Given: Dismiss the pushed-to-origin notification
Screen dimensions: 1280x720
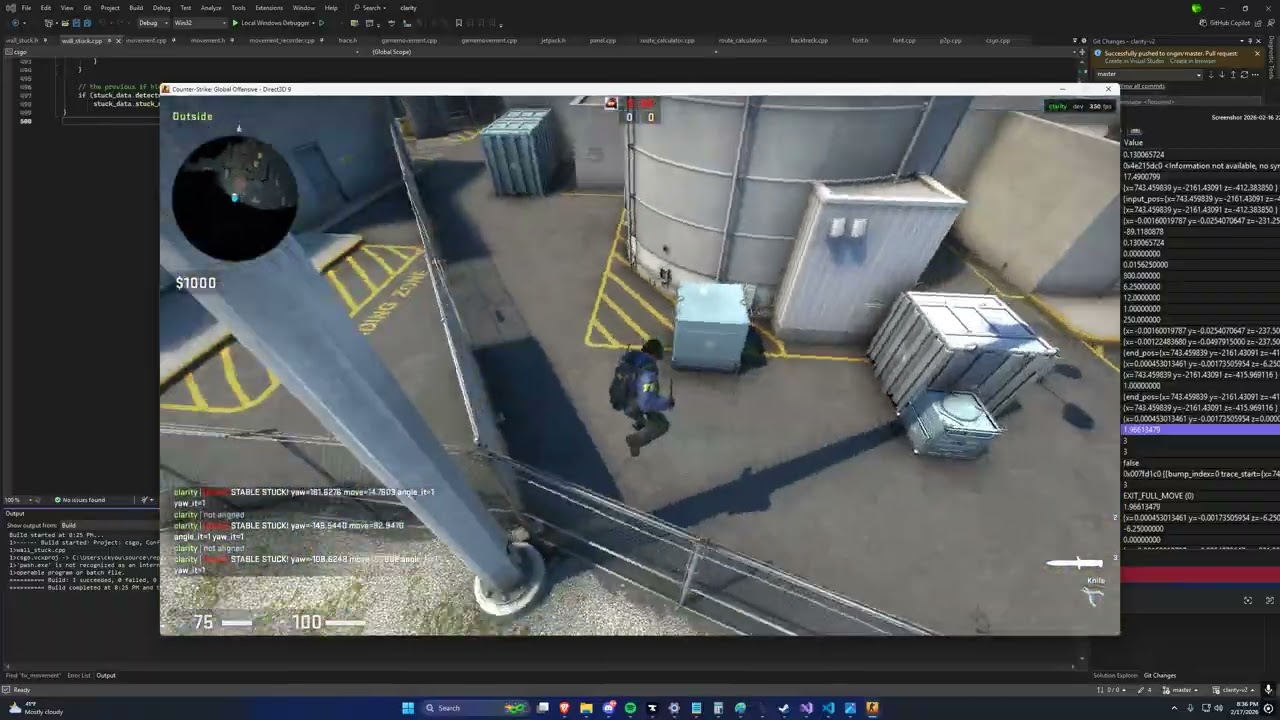Looking at the screenshot, I should (1257, 54).
